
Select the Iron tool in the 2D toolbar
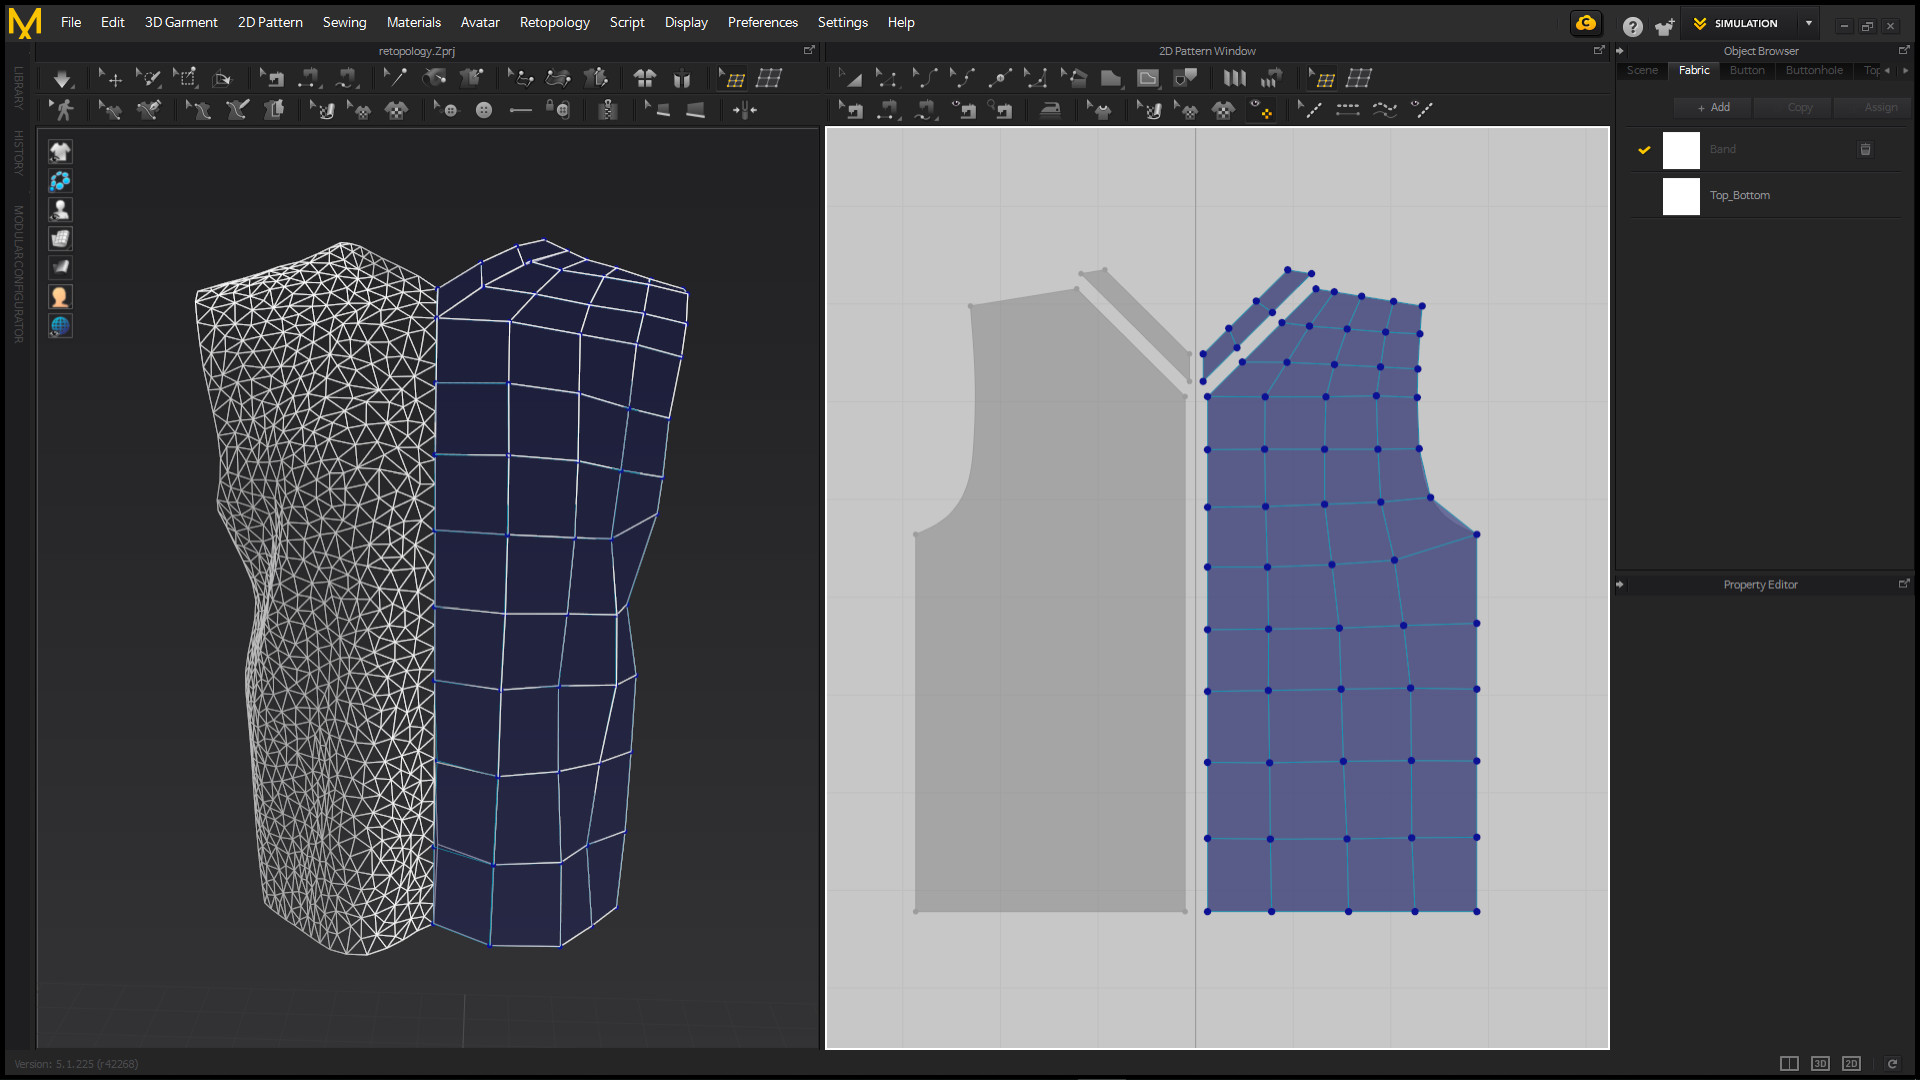point(1050,110)
